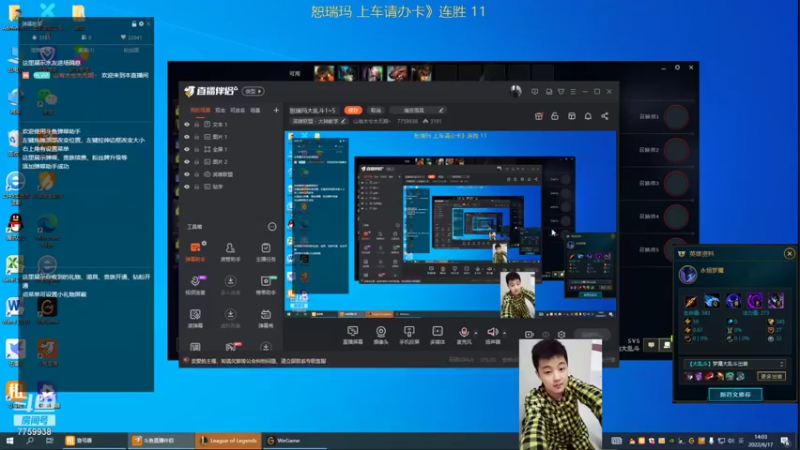This screenshot has height=450, width=800.
Task: Click first champion portrait in League top bar
Action: [324, 73]
